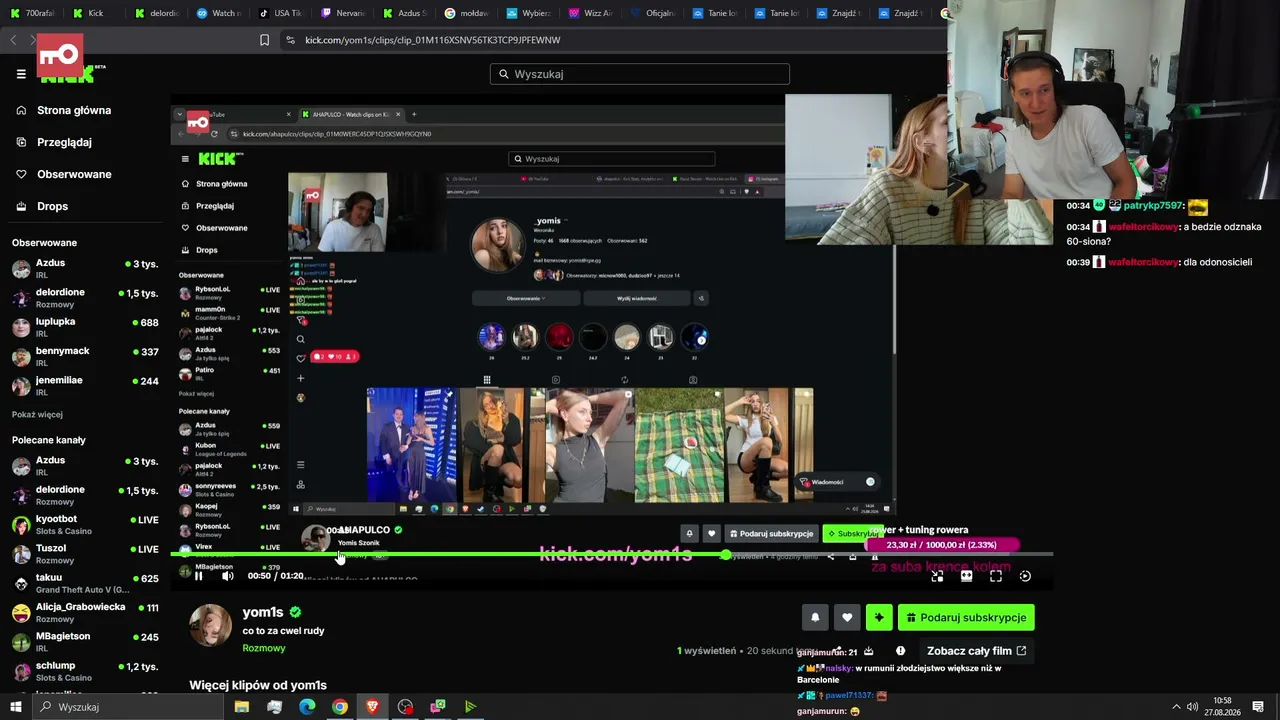The image size is (1280, 720).
Task: Expand followed list with Pokaż więcej
Action: point(37,414)
